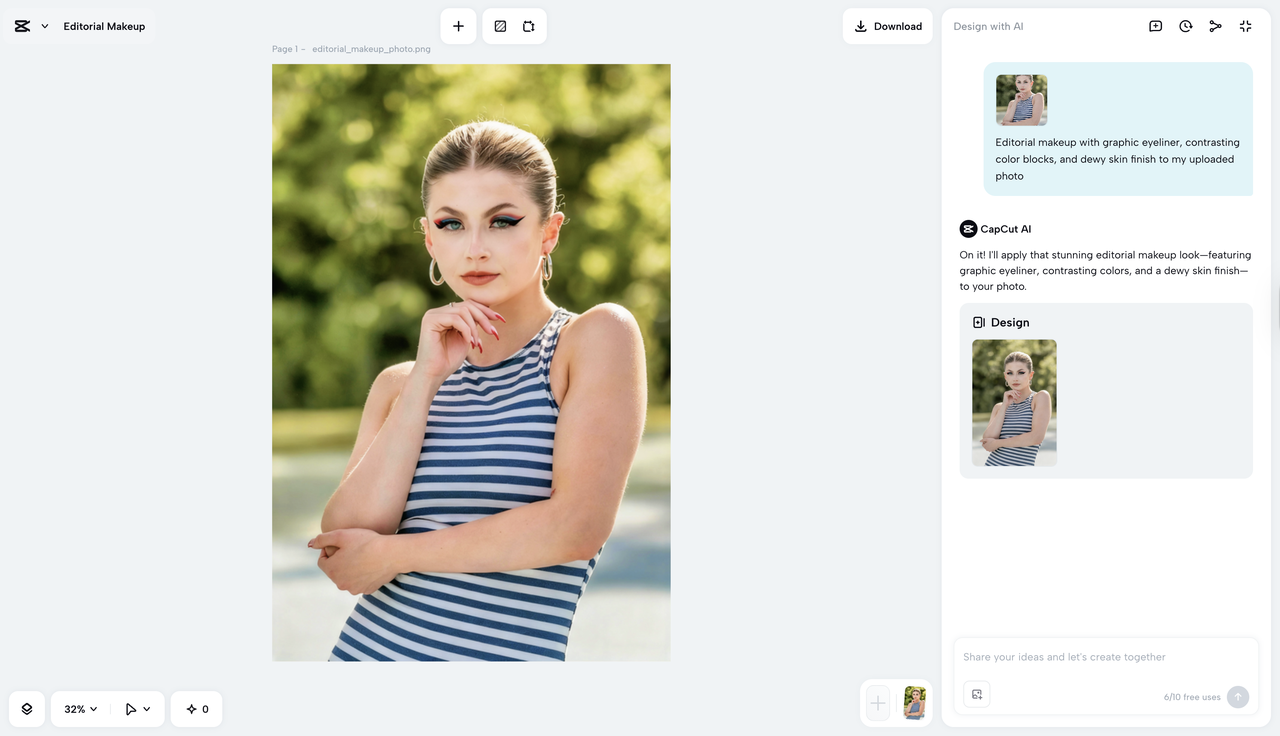
Task: Click the image attachment icon in chat input
Action: (976, 692)
